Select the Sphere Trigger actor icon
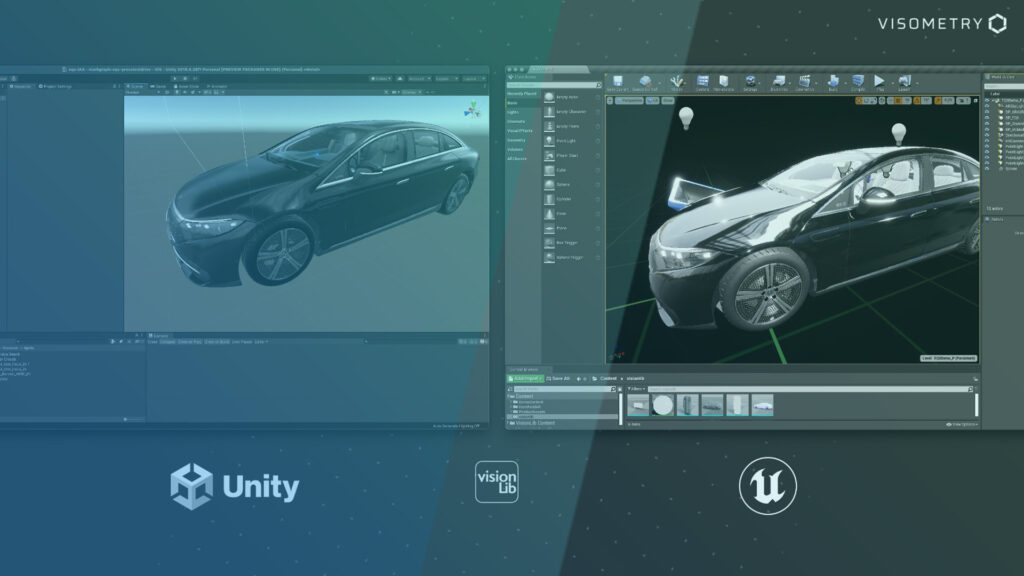The image size is (1024, 576). [549, 257]
